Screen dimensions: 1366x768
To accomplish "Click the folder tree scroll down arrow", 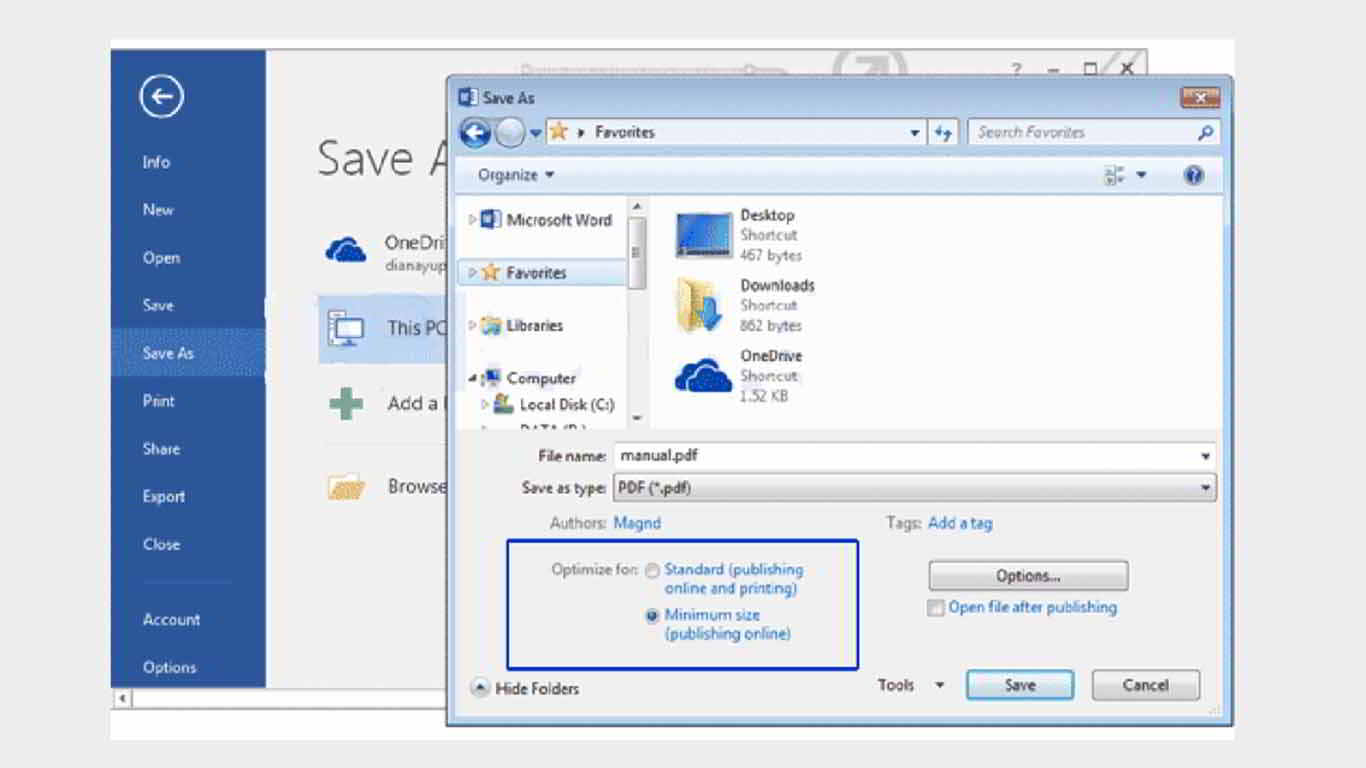I will click(637, 419).
